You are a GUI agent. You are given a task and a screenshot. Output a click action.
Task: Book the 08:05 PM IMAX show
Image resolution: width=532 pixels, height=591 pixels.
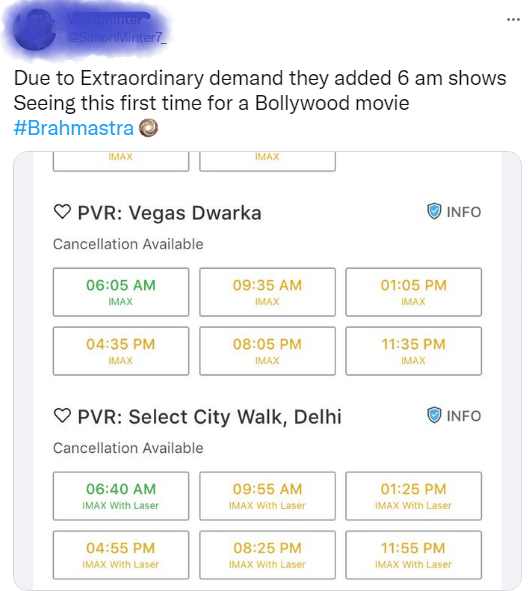(x=267, y=351)
